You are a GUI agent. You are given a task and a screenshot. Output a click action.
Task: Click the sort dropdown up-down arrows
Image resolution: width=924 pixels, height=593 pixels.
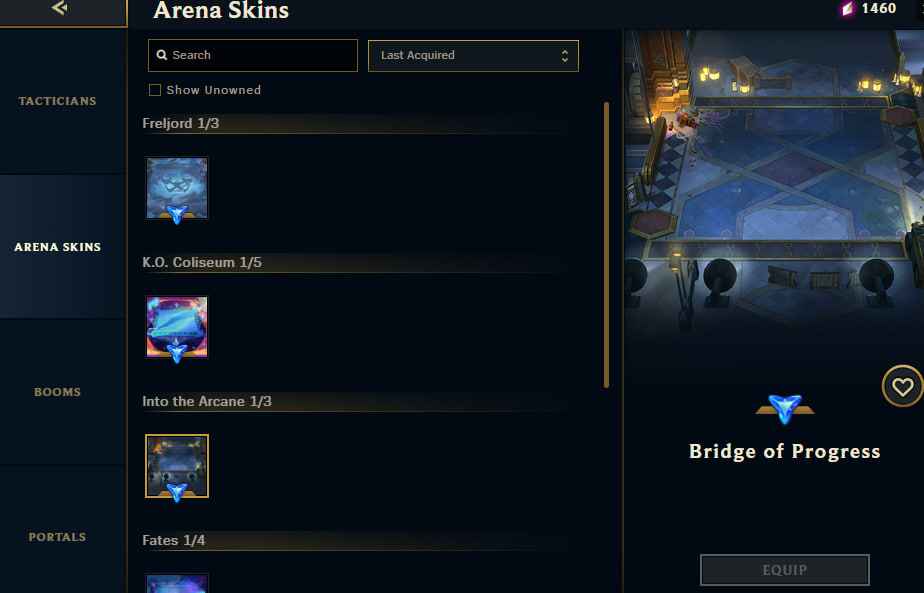pos(565,56)
